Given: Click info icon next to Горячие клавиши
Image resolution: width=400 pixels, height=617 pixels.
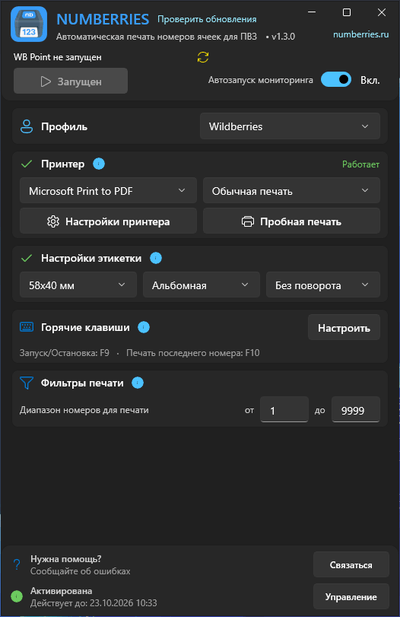Looking at the screenshot, I should pos(144,327).
